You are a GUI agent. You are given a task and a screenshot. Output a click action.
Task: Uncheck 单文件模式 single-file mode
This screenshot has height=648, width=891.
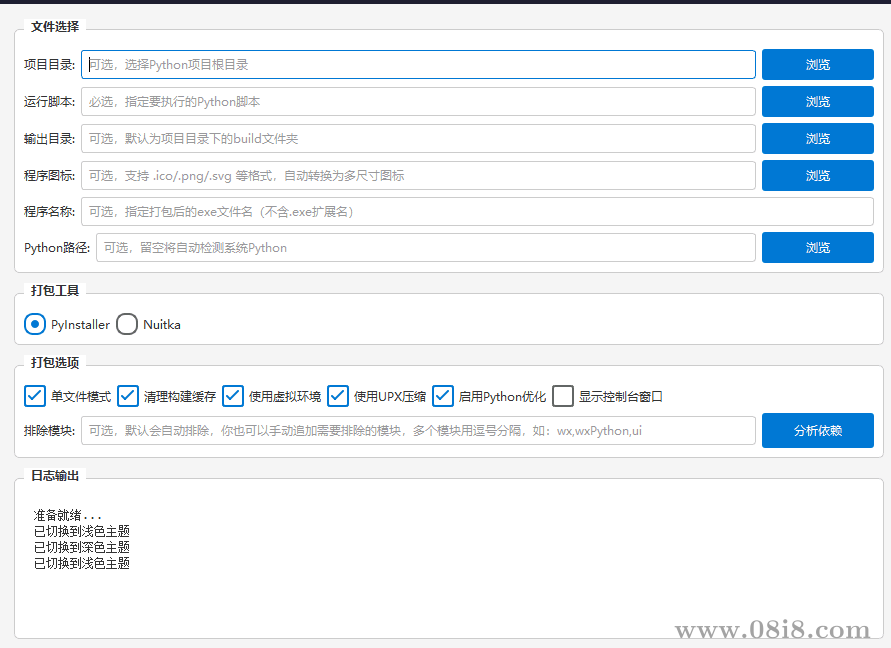34,396
